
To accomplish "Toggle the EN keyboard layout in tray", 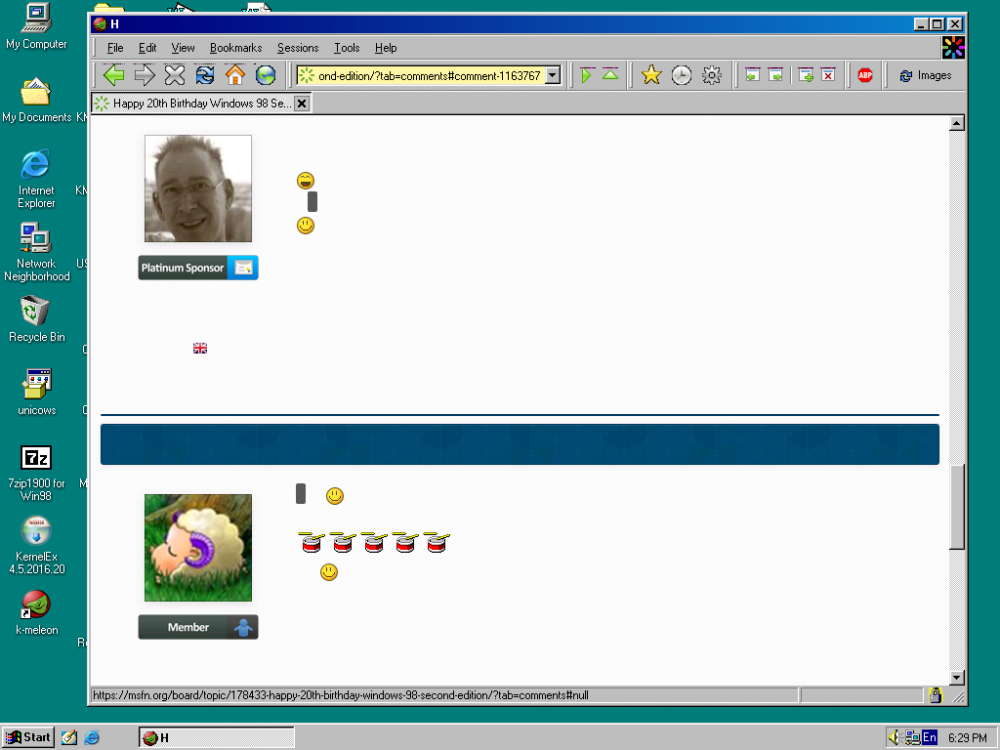I will point(929,737).
